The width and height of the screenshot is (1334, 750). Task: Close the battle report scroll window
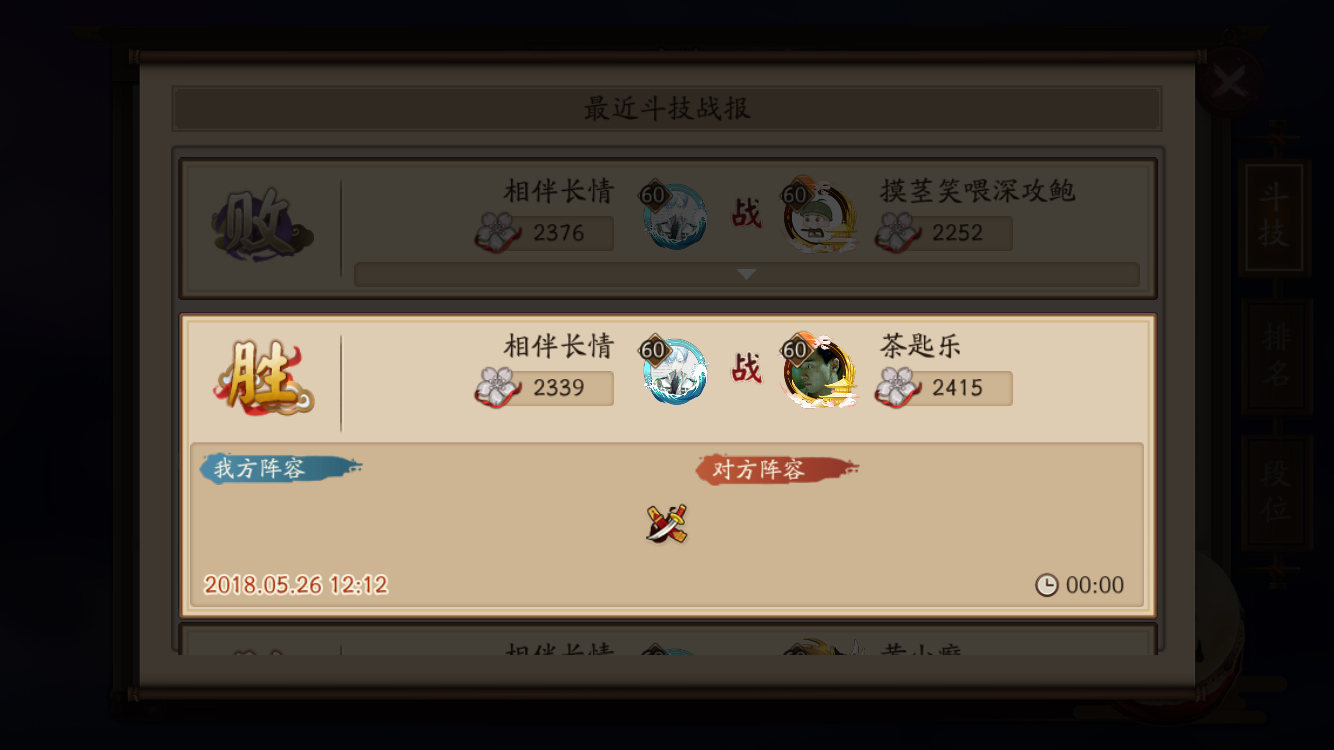[1229, 81]
